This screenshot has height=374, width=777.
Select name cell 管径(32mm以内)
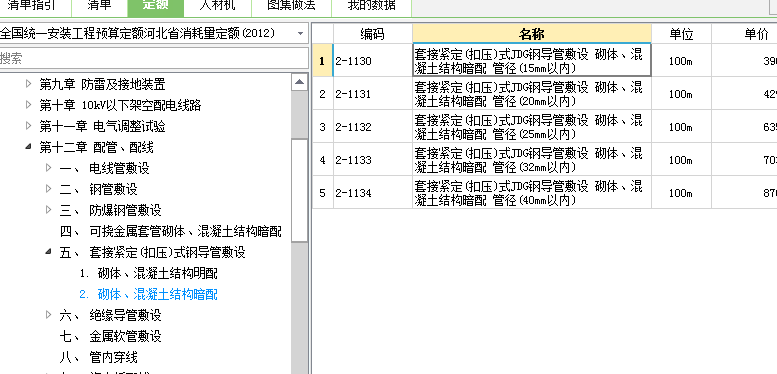532,159
